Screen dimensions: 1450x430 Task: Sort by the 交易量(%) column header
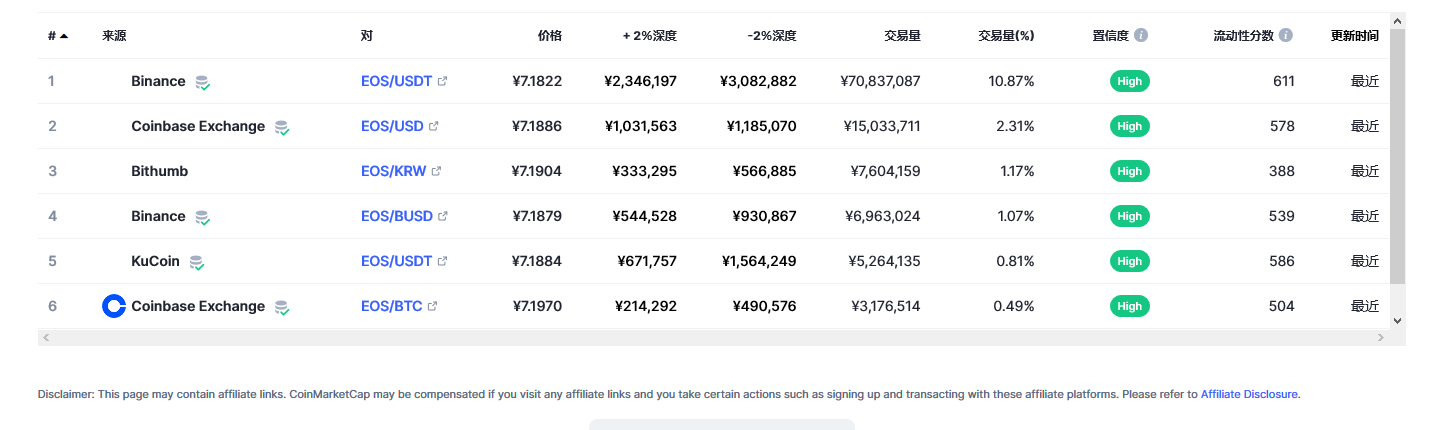coord(1006,35)
